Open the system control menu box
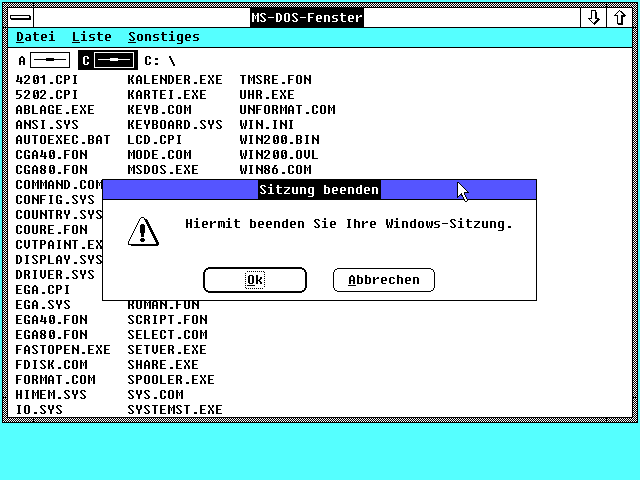This screenshot has width=640, height=480. pyautogui.click(x=20, y=18)
